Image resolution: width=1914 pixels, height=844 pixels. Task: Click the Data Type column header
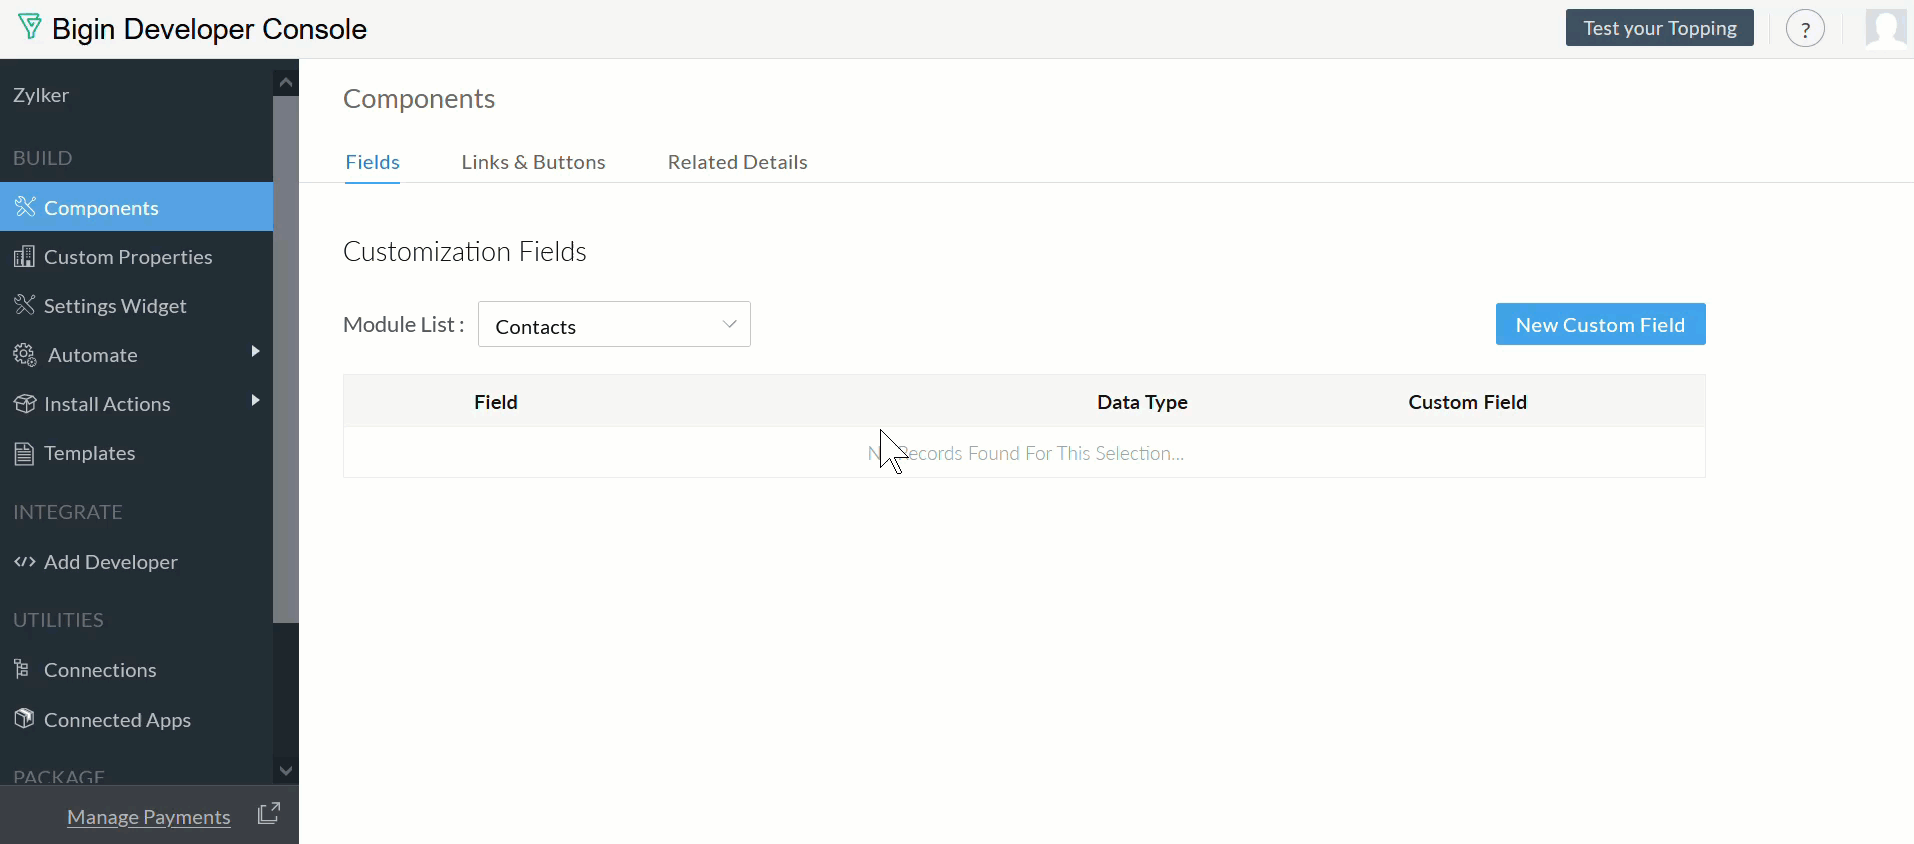[x=1142, y=402]
